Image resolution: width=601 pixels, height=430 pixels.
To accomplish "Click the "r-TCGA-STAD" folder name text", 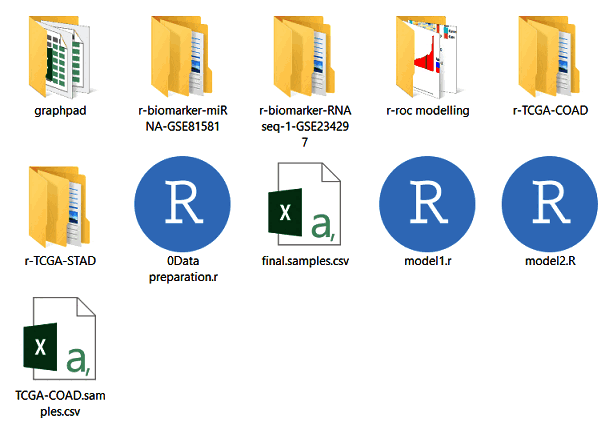I will tap(60, 261).
